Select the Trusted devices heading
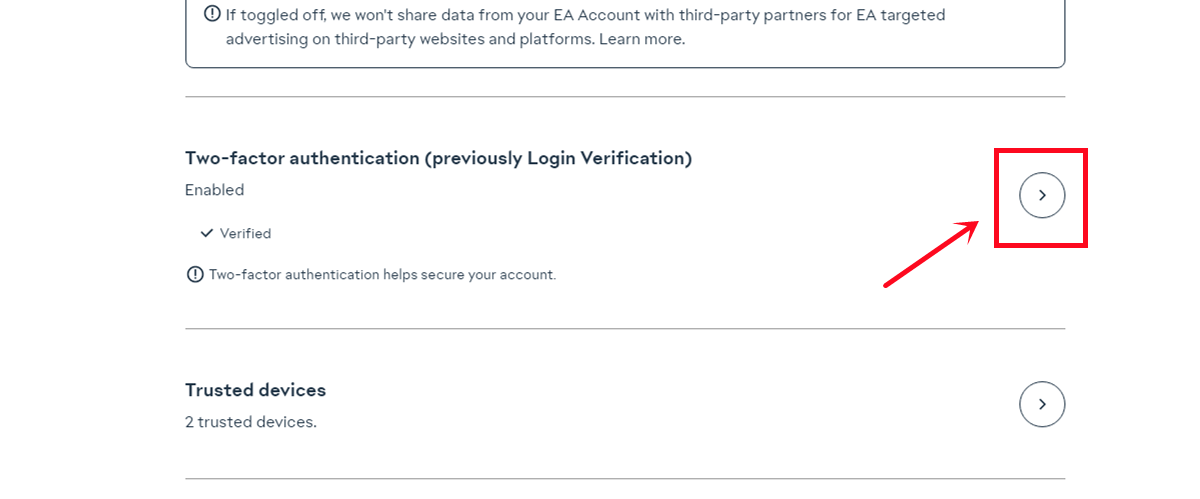This screenshot has height=499, width=1200. point(255,390)
